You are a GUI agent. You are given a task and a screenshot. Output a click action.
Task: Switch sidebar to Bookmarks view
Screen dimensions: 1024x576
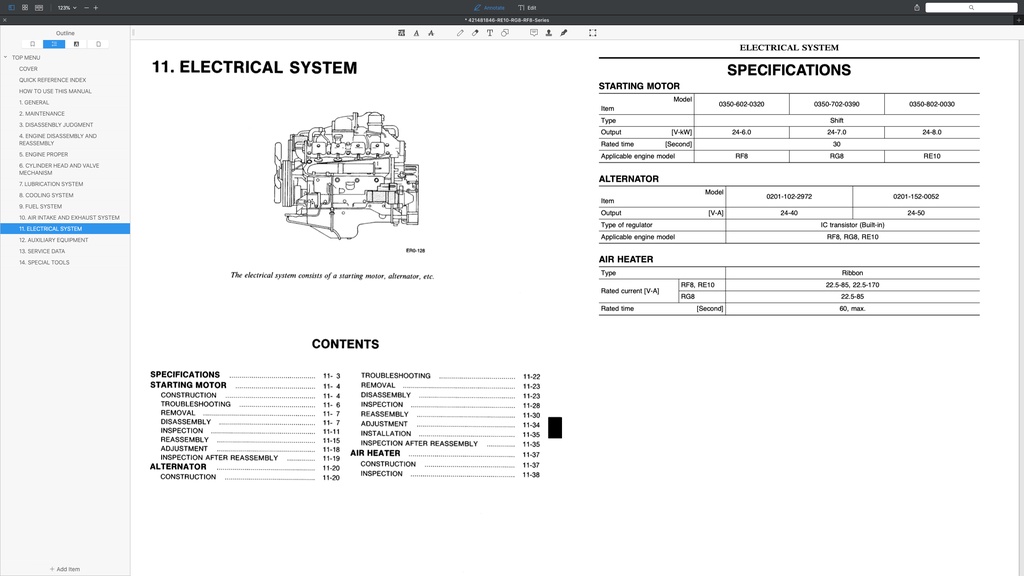[x=32, y=43]
